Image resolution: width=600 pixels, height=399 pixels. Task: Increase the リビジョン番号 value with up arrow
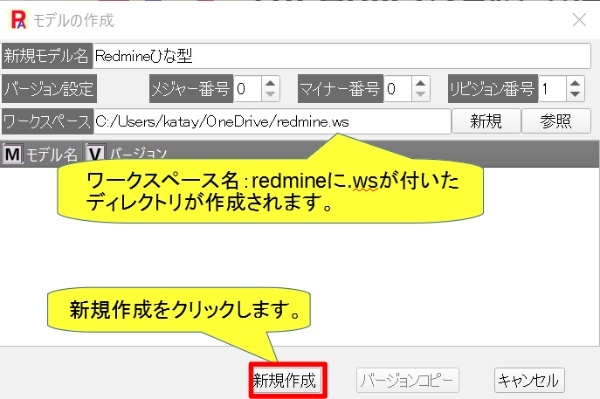coord(575,83)
